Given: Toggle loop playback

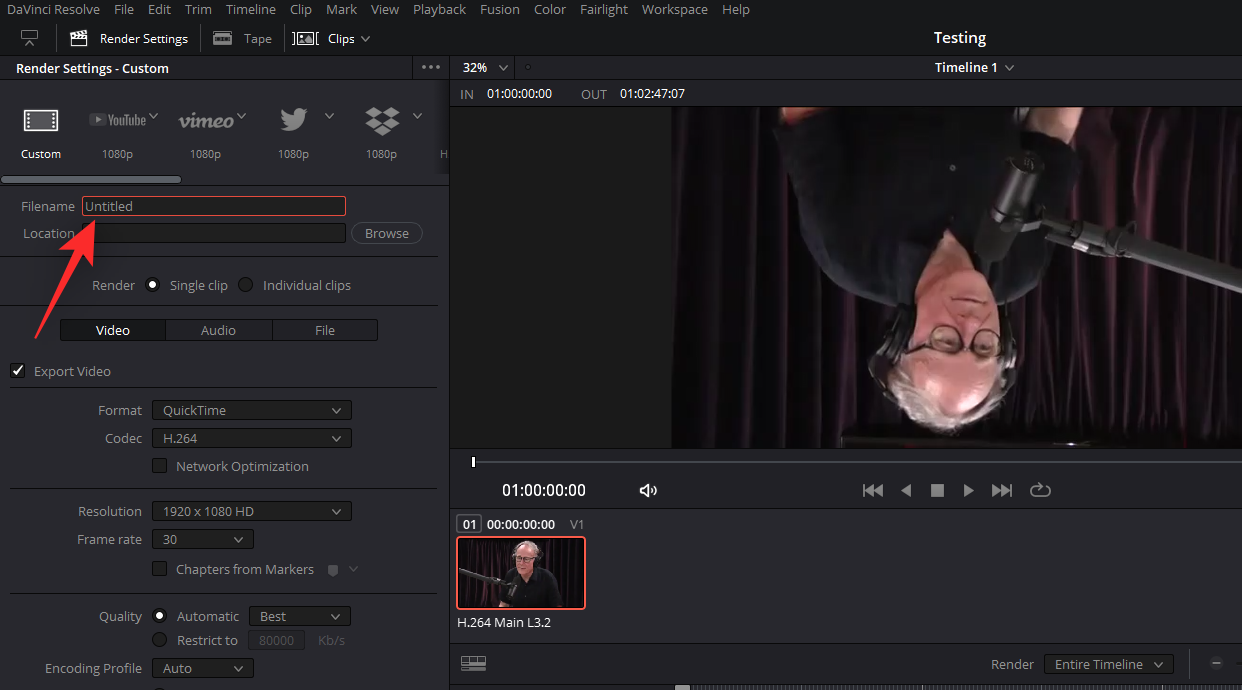Looking at the screenshot, I should [1040, 490].
